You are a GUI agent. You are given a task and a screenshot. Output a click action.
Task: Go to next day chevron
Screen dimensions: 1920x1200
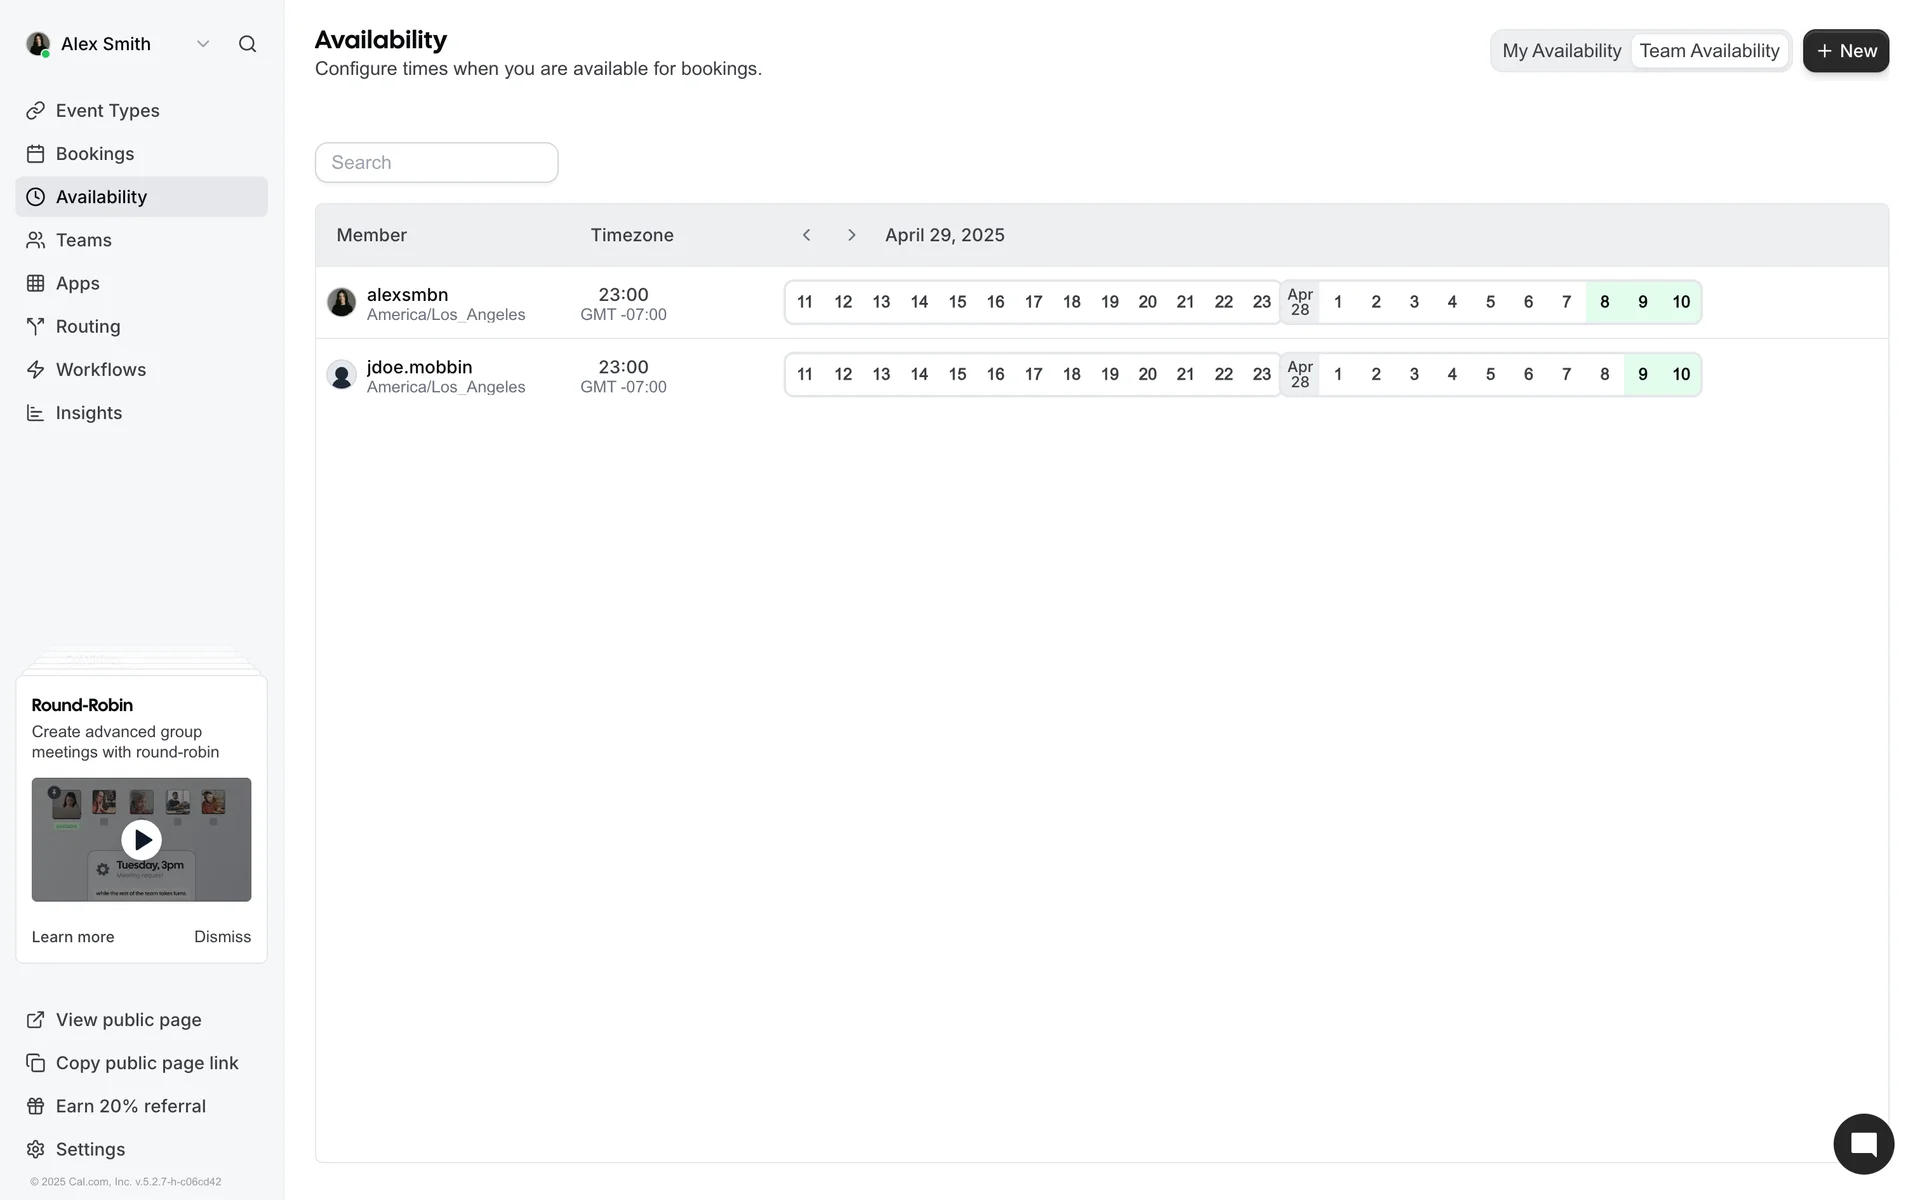pyautogui.click(x=851, y=235)
